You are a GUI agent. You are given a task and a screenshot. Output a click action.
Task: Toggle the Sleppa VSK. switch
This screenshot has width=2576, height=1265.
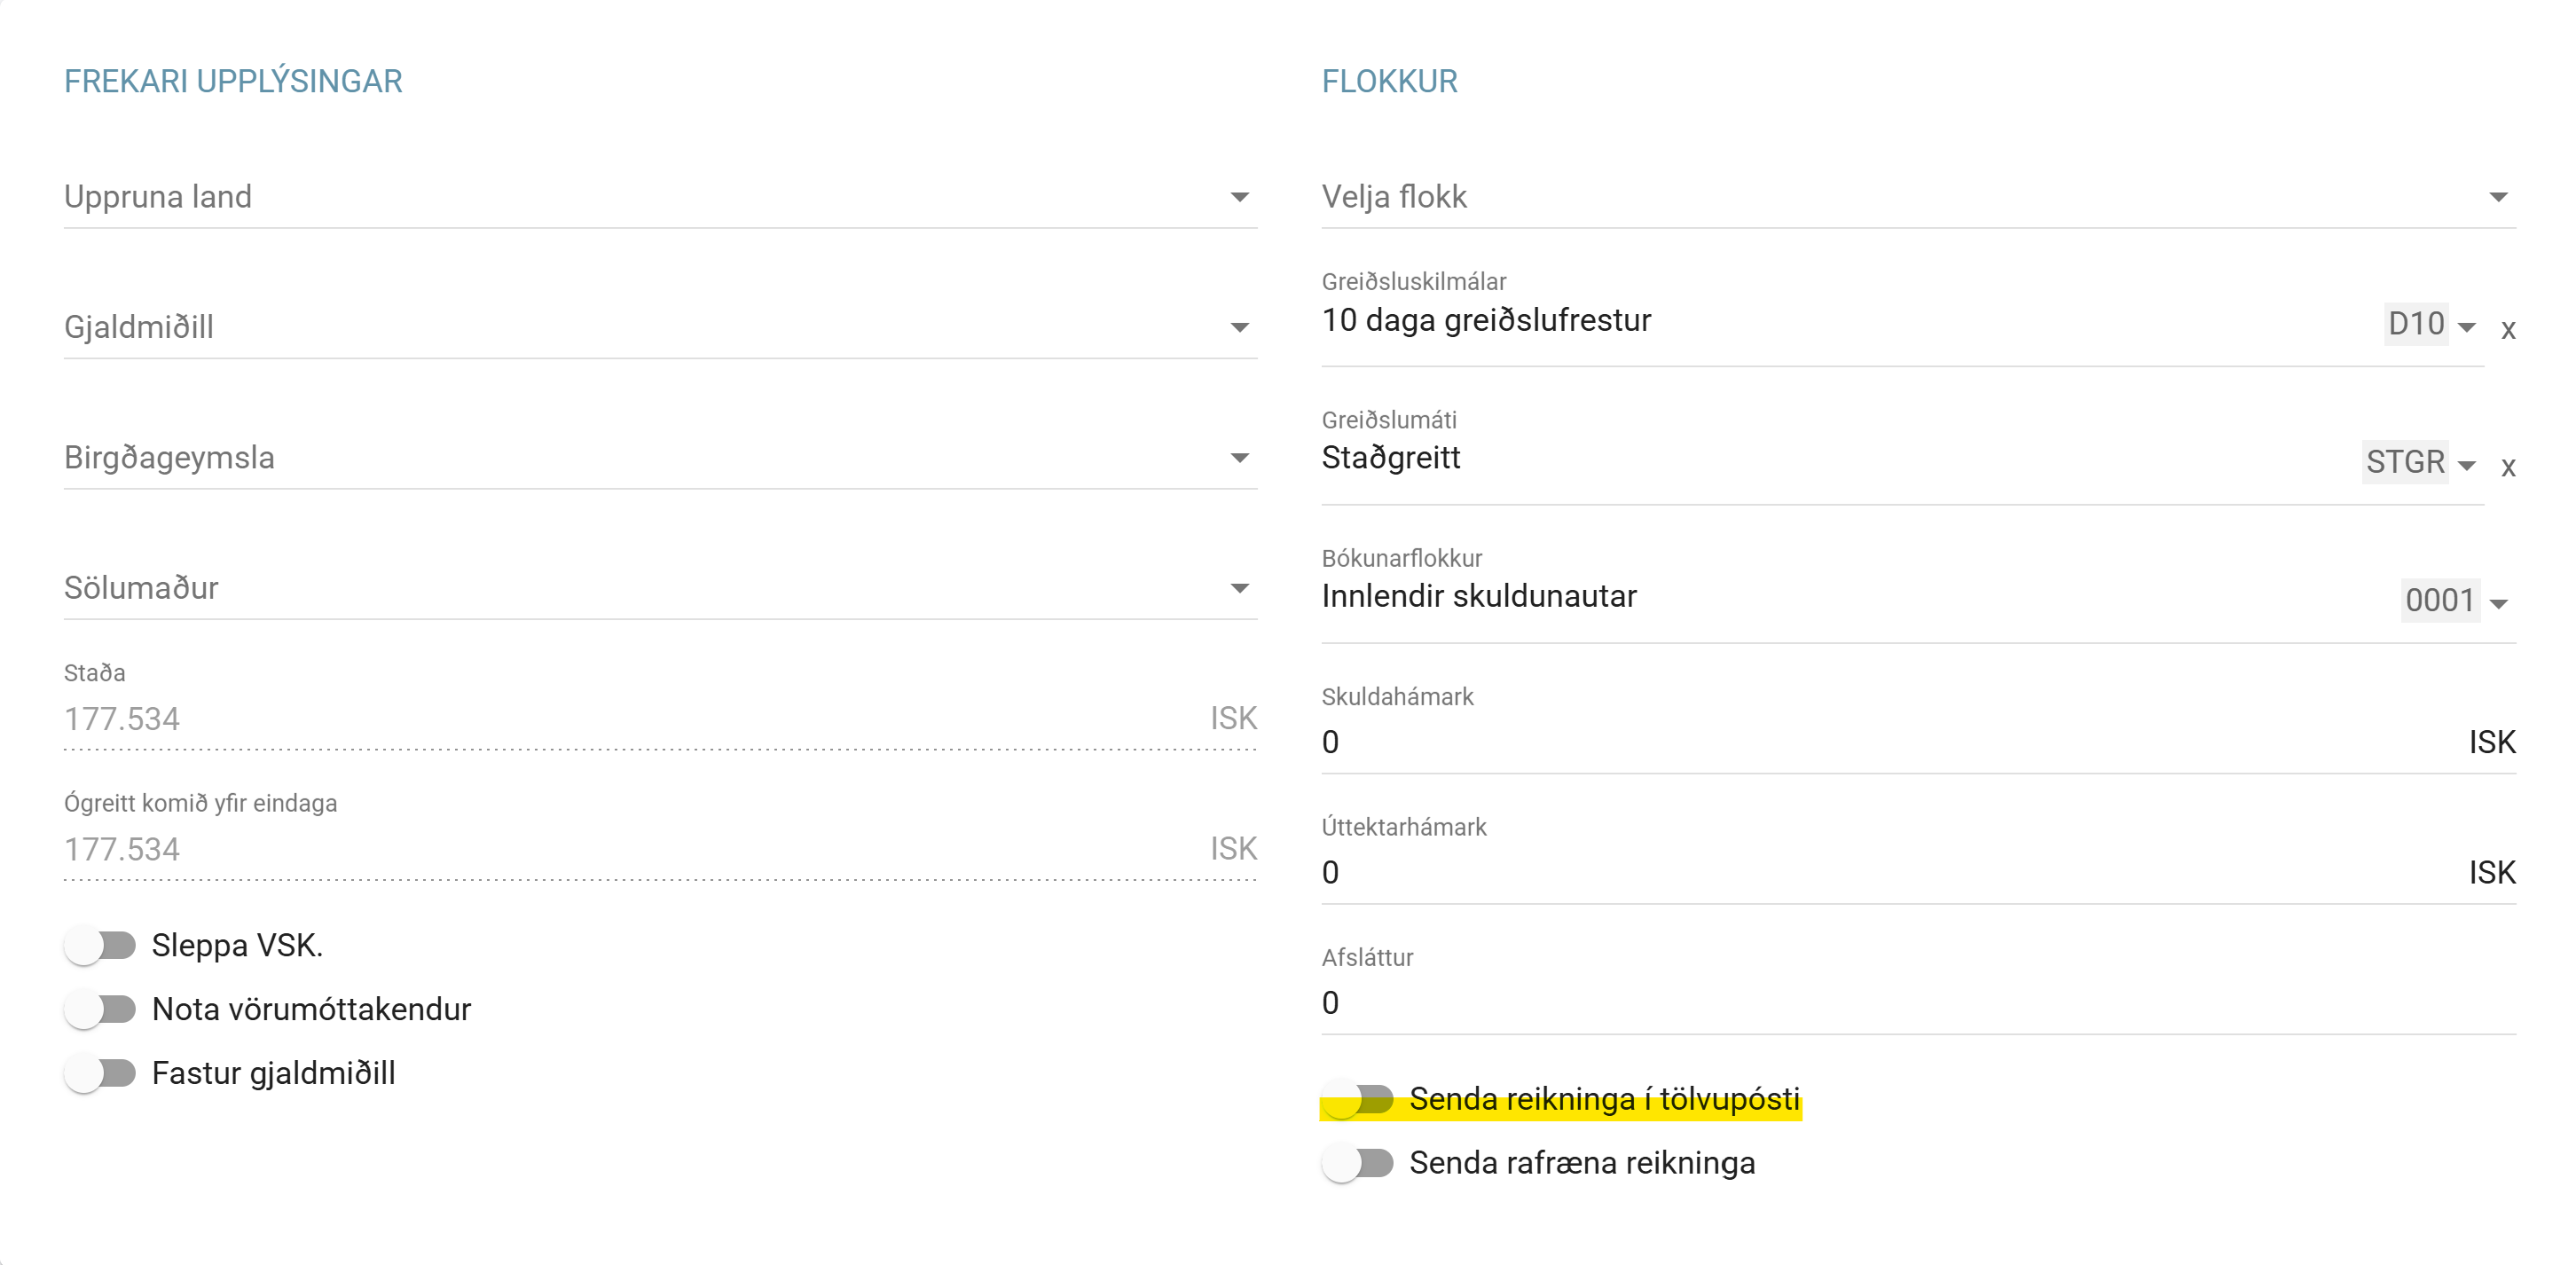pyautogui.click(x=100, y=945)
